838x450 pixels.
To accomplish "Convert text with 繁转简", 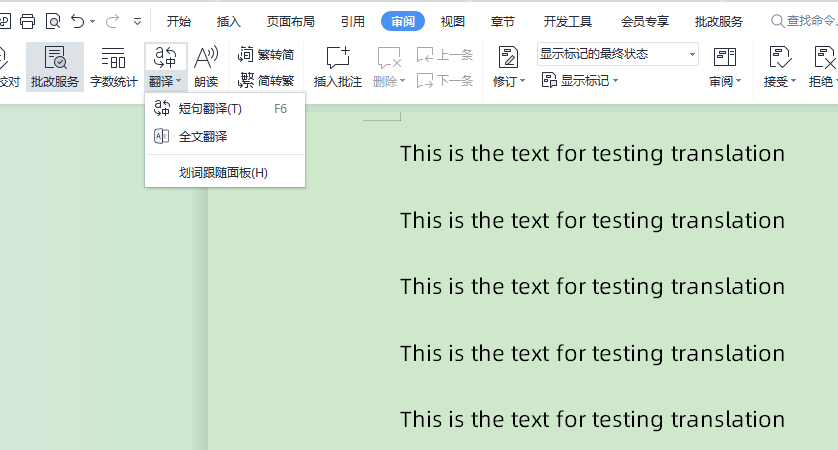I will (x=266, y=55).
